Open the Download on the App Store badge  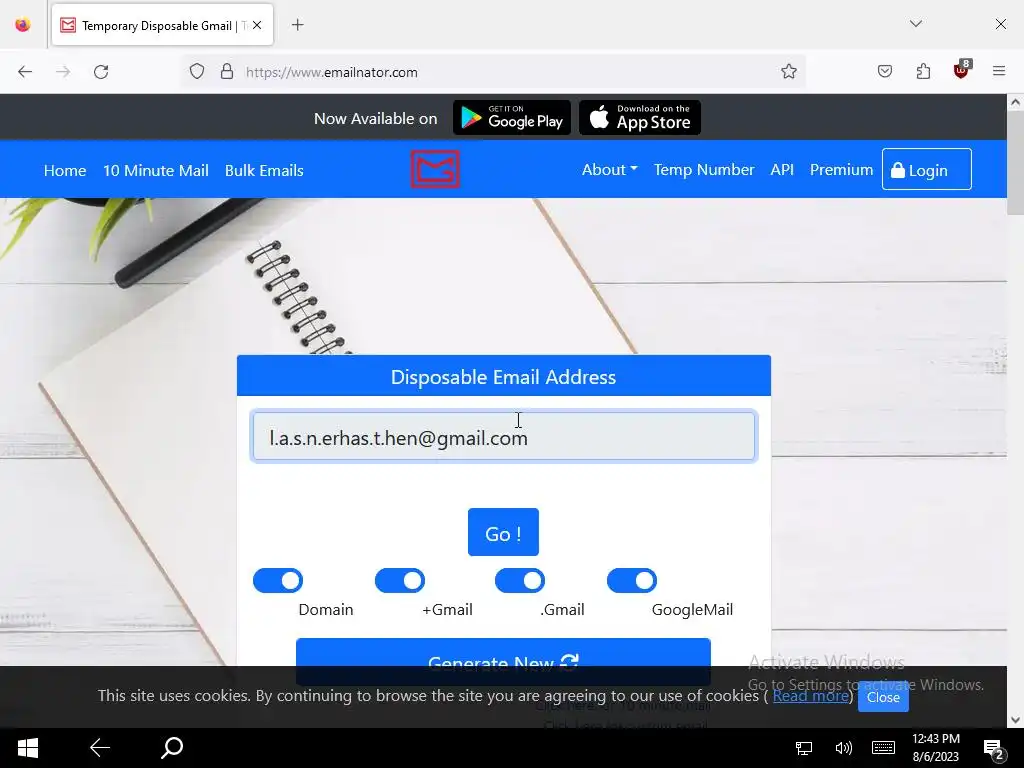[x=640, y=118]
